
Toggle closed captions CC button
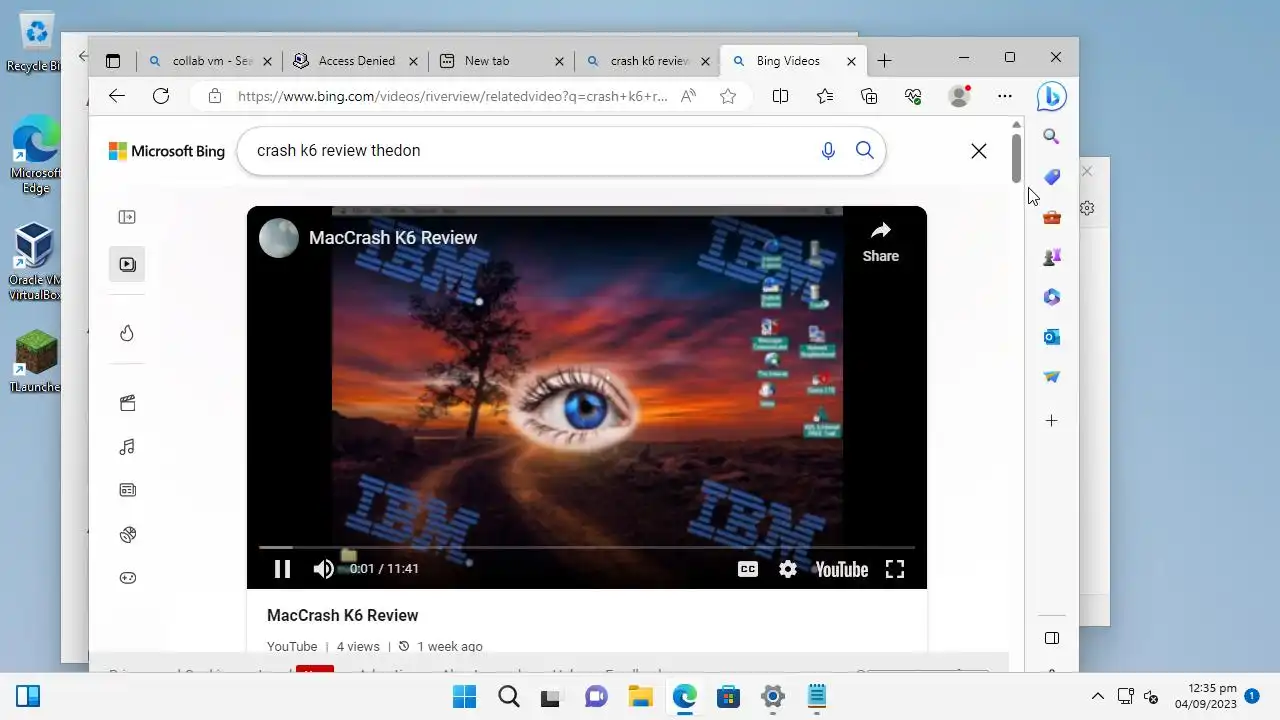[748, 569]
